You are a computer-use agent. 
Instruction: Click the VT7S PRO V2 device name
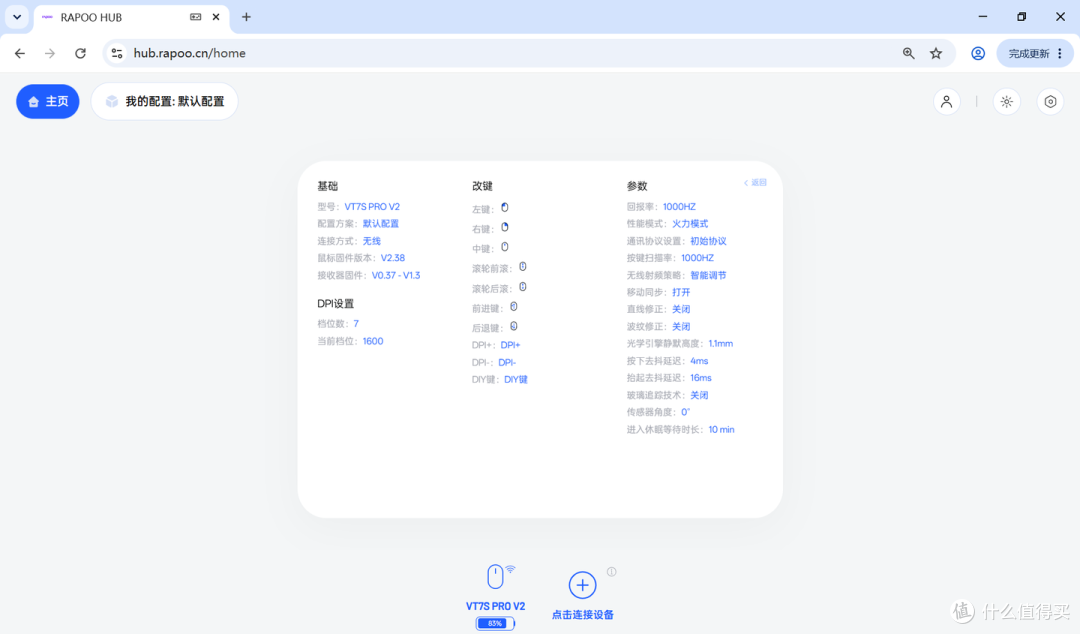(495, 606)
